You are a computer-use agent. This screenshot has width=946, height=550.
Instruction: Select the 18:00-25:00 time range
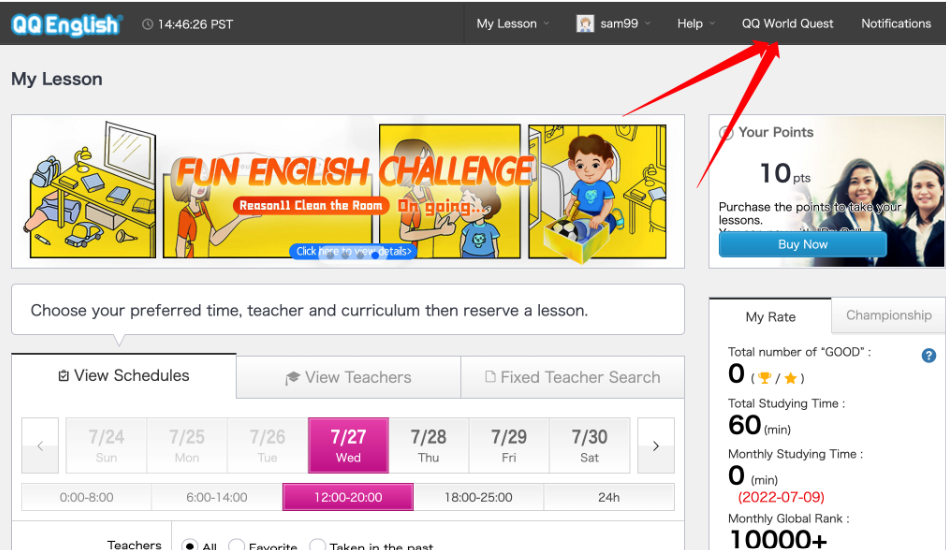[x=478, y=497]
